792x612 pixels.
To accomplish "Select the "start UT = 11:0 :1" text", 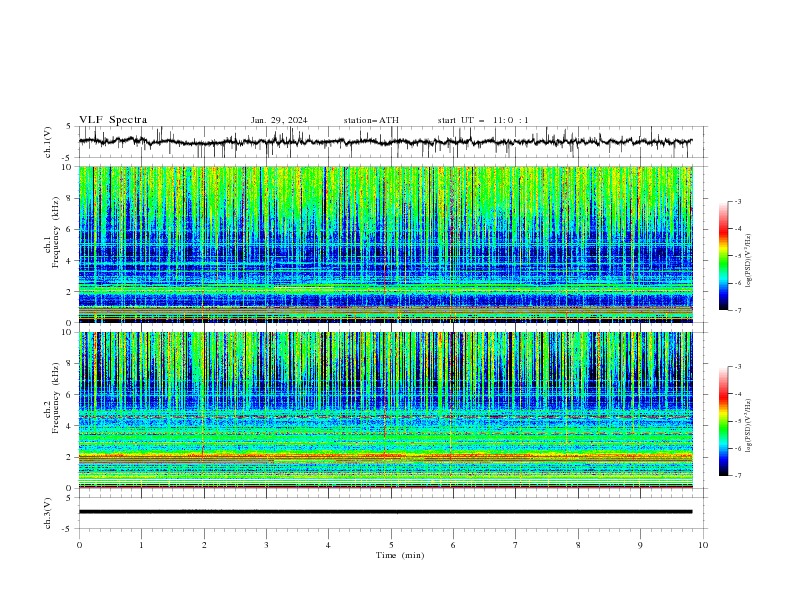I will (483, 120).
